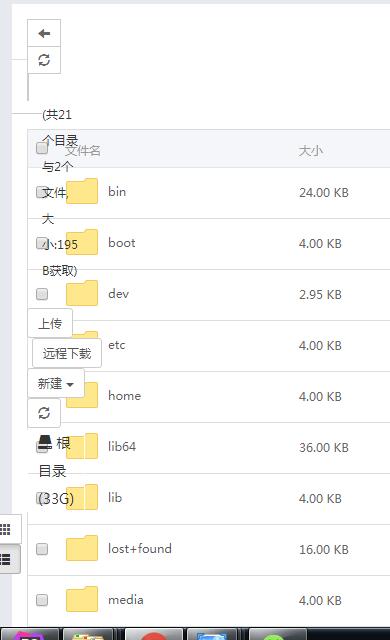Click the back arrow button
The height and width of the screenshot is (640, 390).
pyautogui.click(x=44, y=33)
